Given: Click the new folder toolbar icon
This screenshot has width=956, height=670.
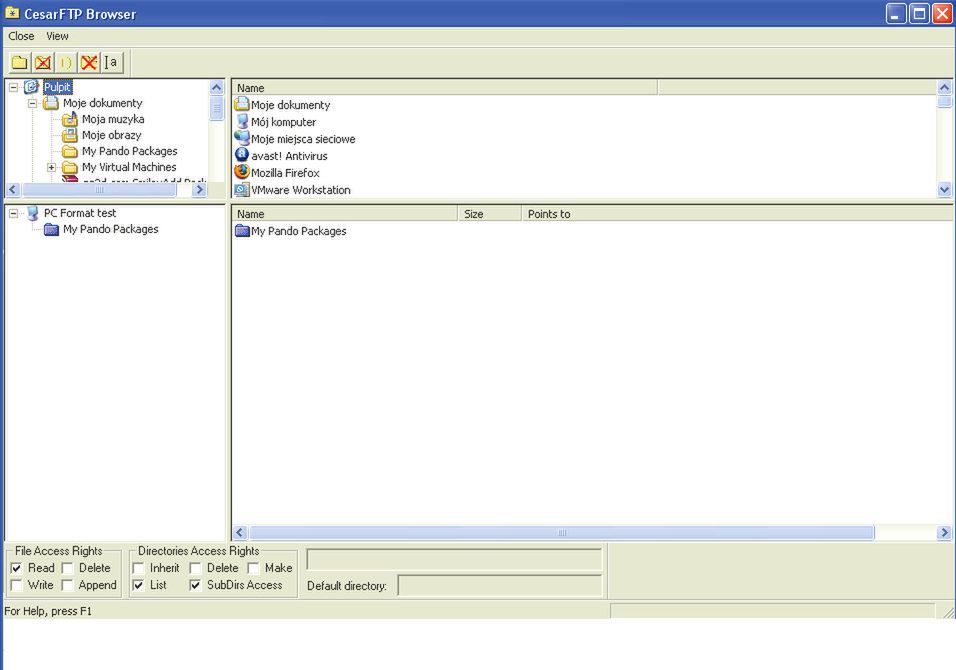Looking at the screenshot, I should click(20, 62).
